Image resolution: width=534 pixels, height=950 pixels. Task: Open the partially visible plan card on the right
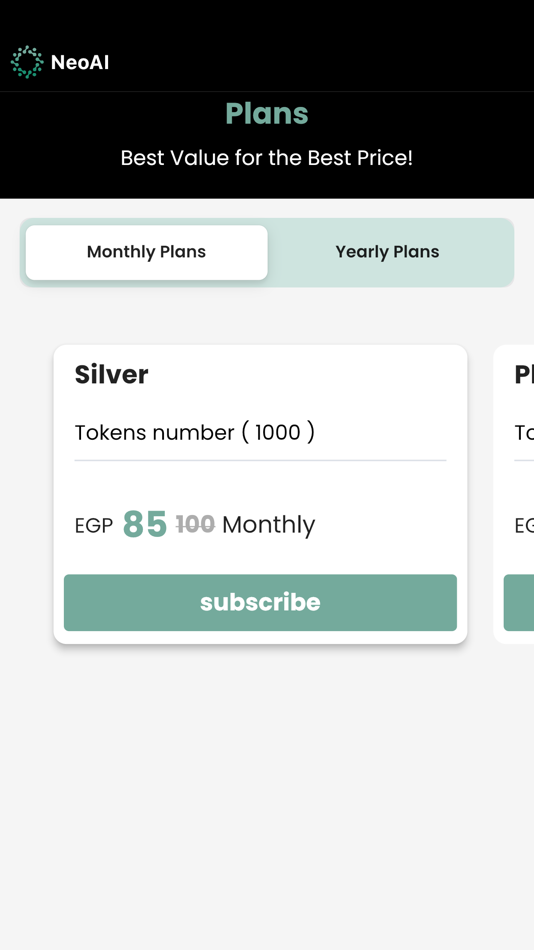514,494
